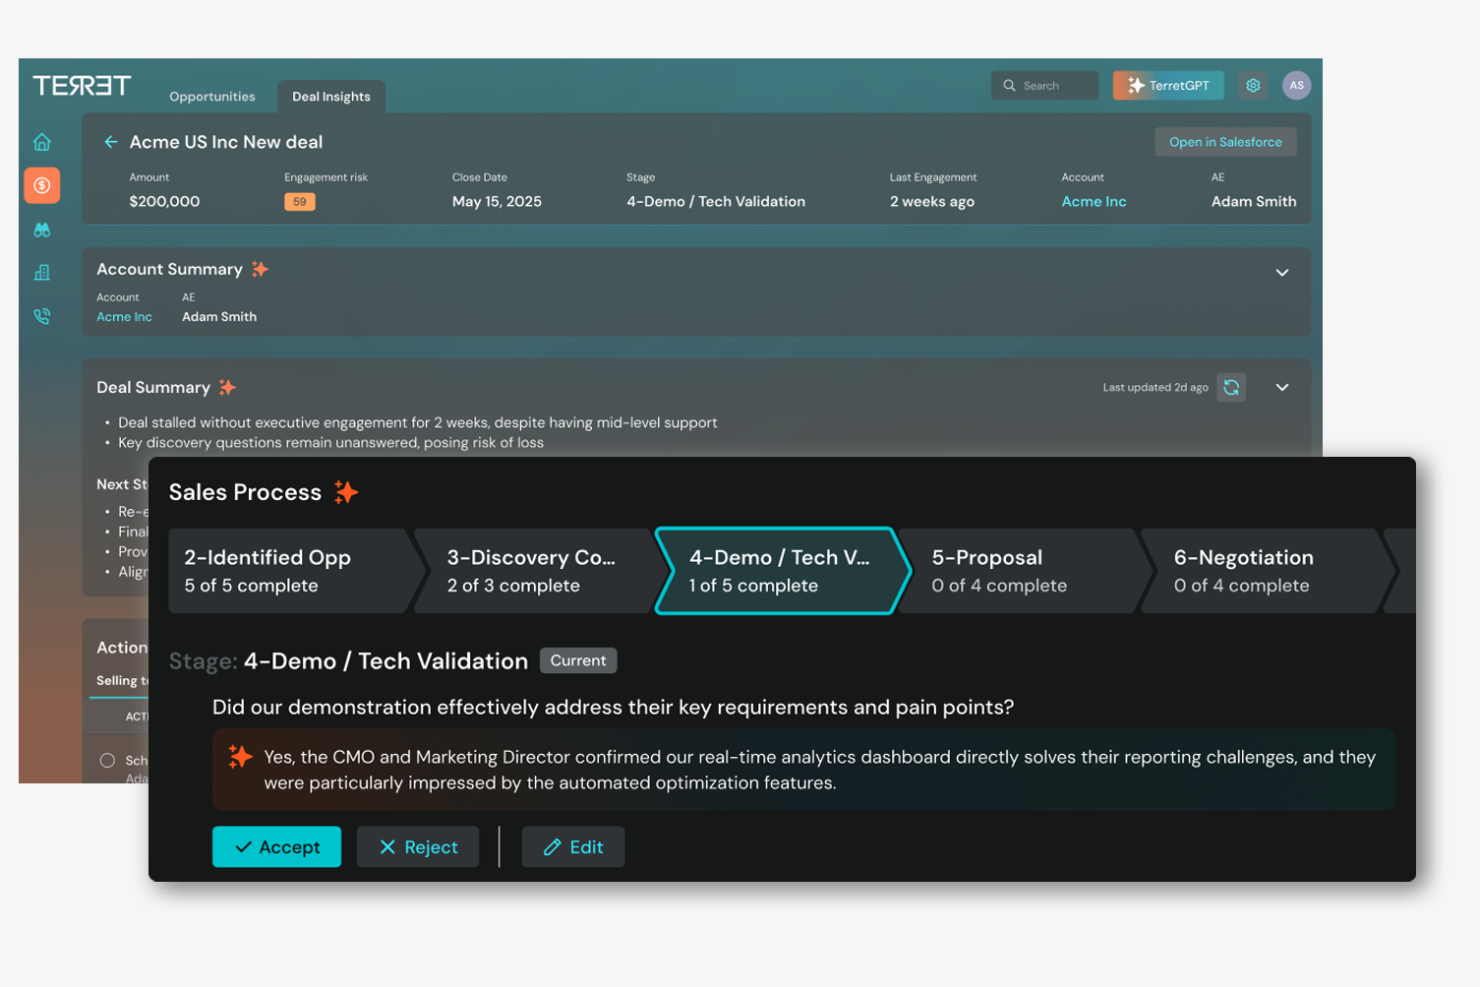Select the binoculars prospecting icon
Screen dimensions: 1480x987
point(42,229)
